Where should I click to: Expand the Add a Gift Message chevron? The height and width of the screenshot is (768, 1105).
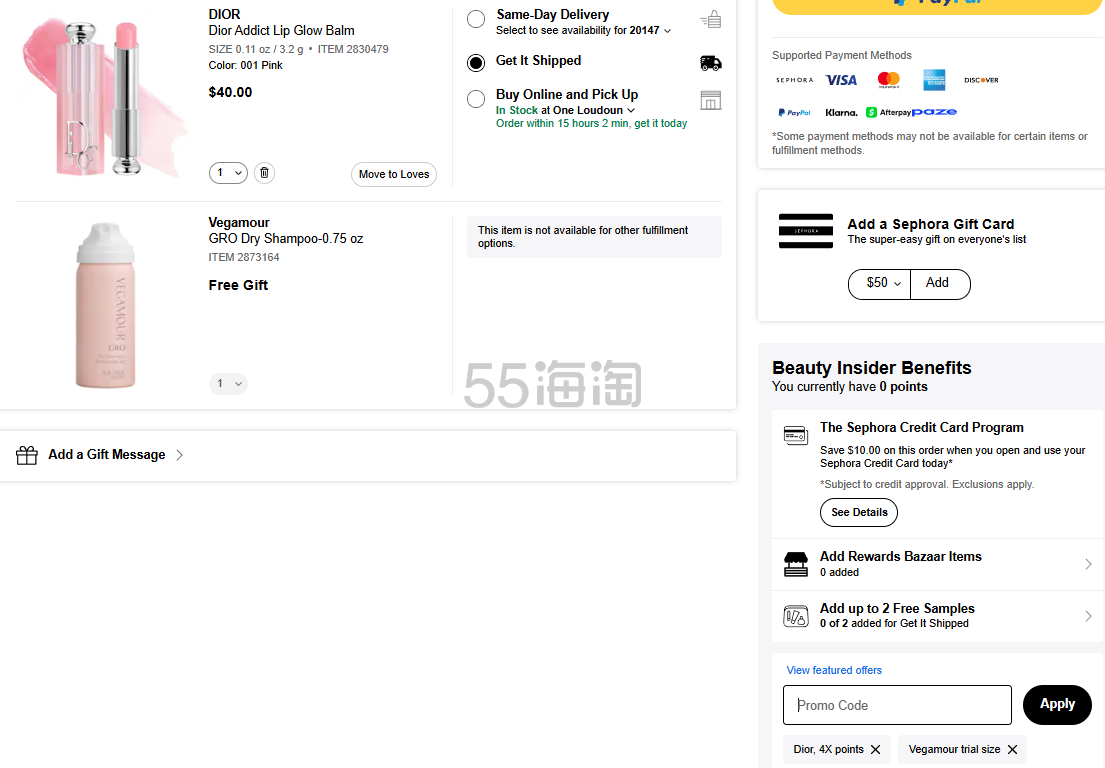[x=180, y=455]
